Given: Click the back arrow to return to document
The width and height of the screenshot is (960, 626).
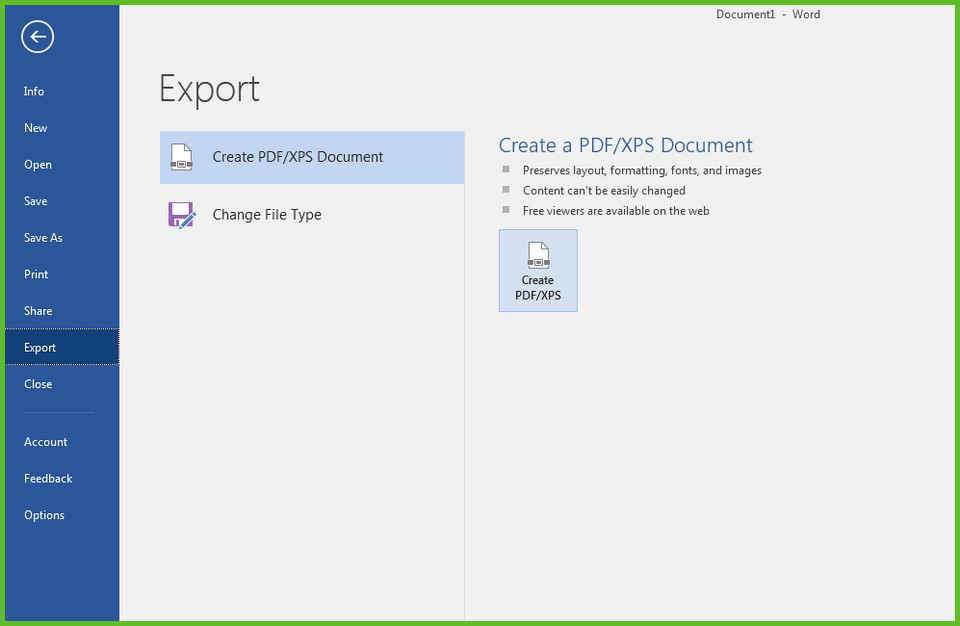Looking at the screenshot, I should tap(37, 37).
